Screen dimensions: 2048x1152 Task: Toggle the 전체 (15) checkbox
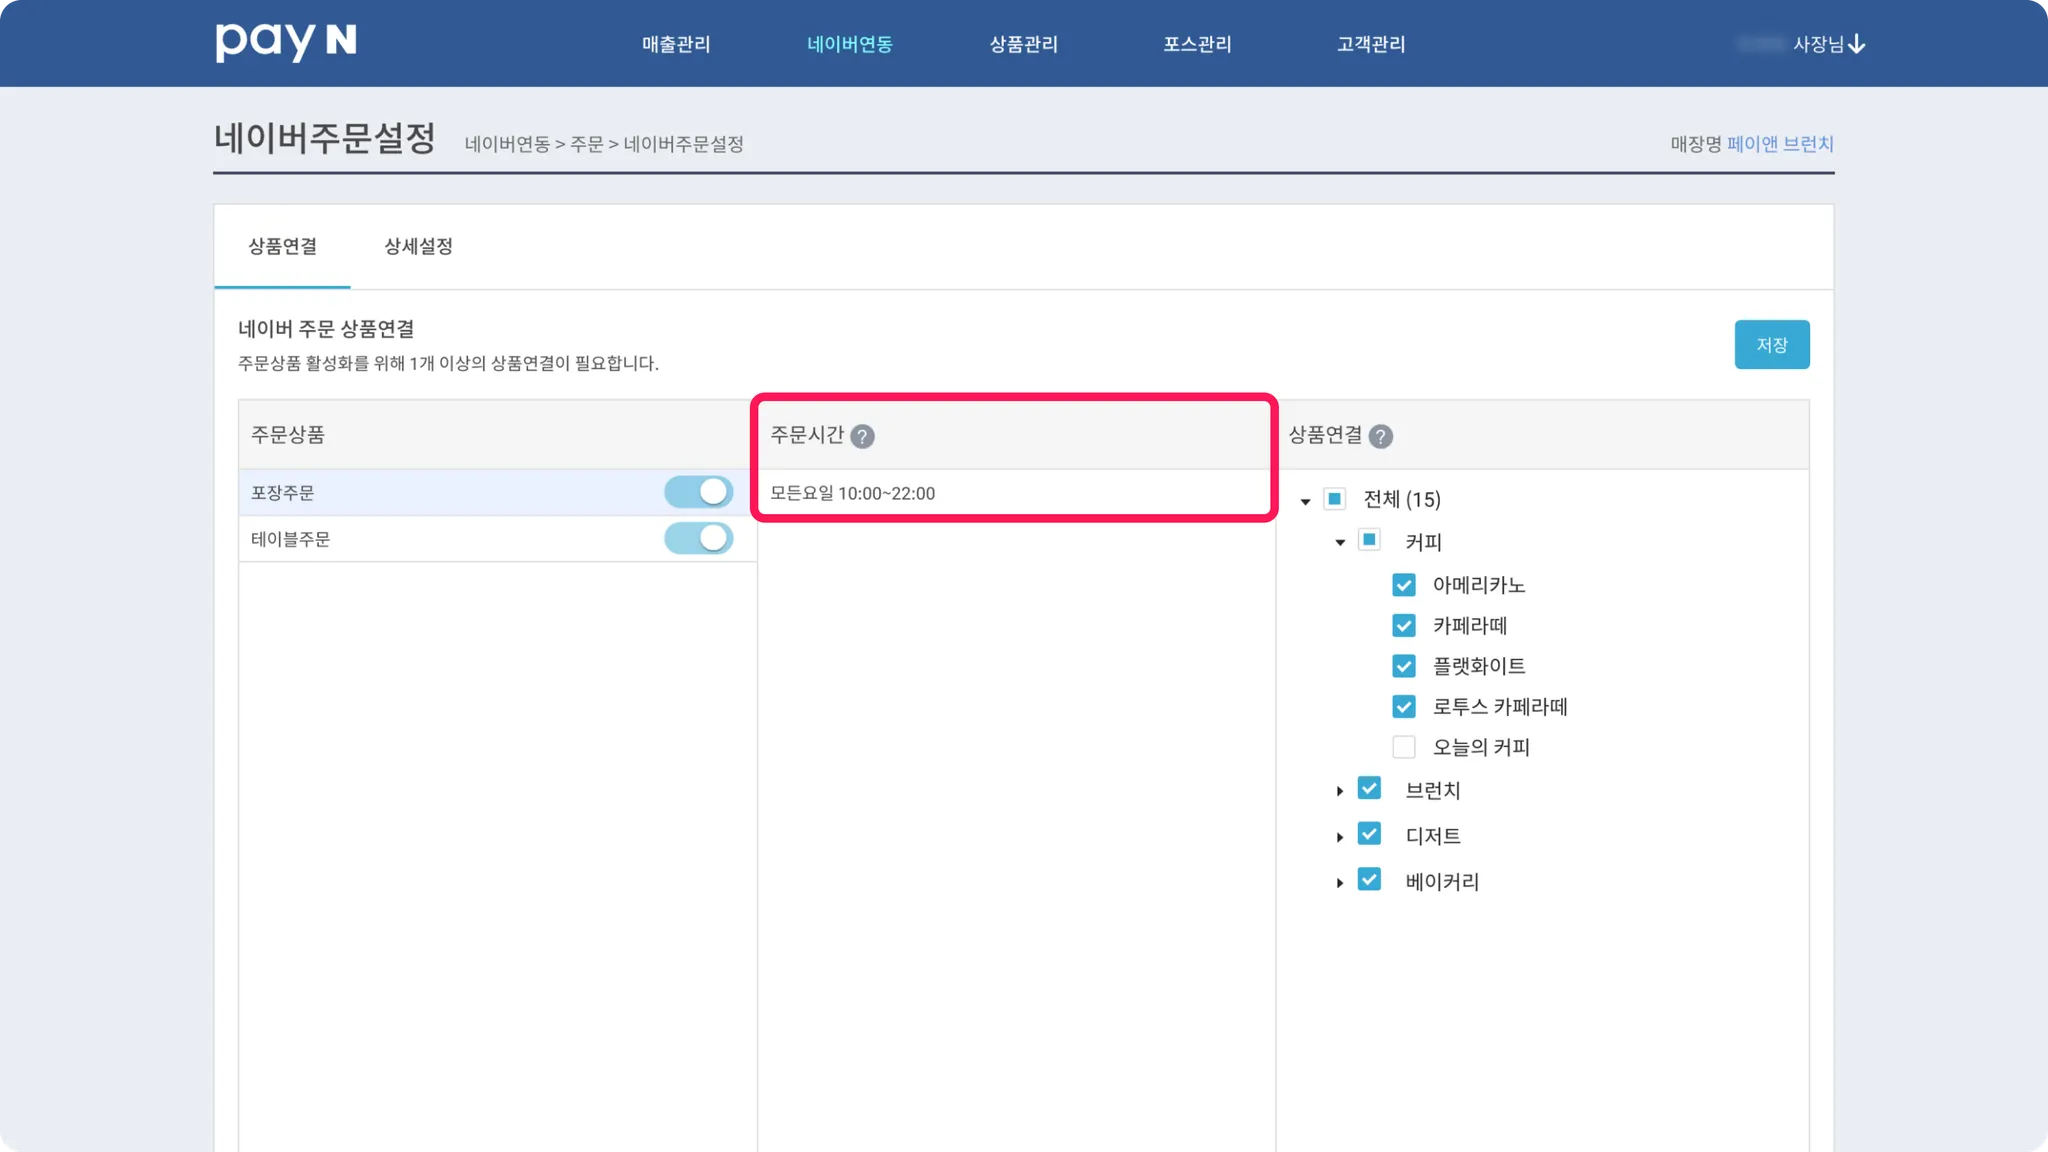click(1335, 499)
